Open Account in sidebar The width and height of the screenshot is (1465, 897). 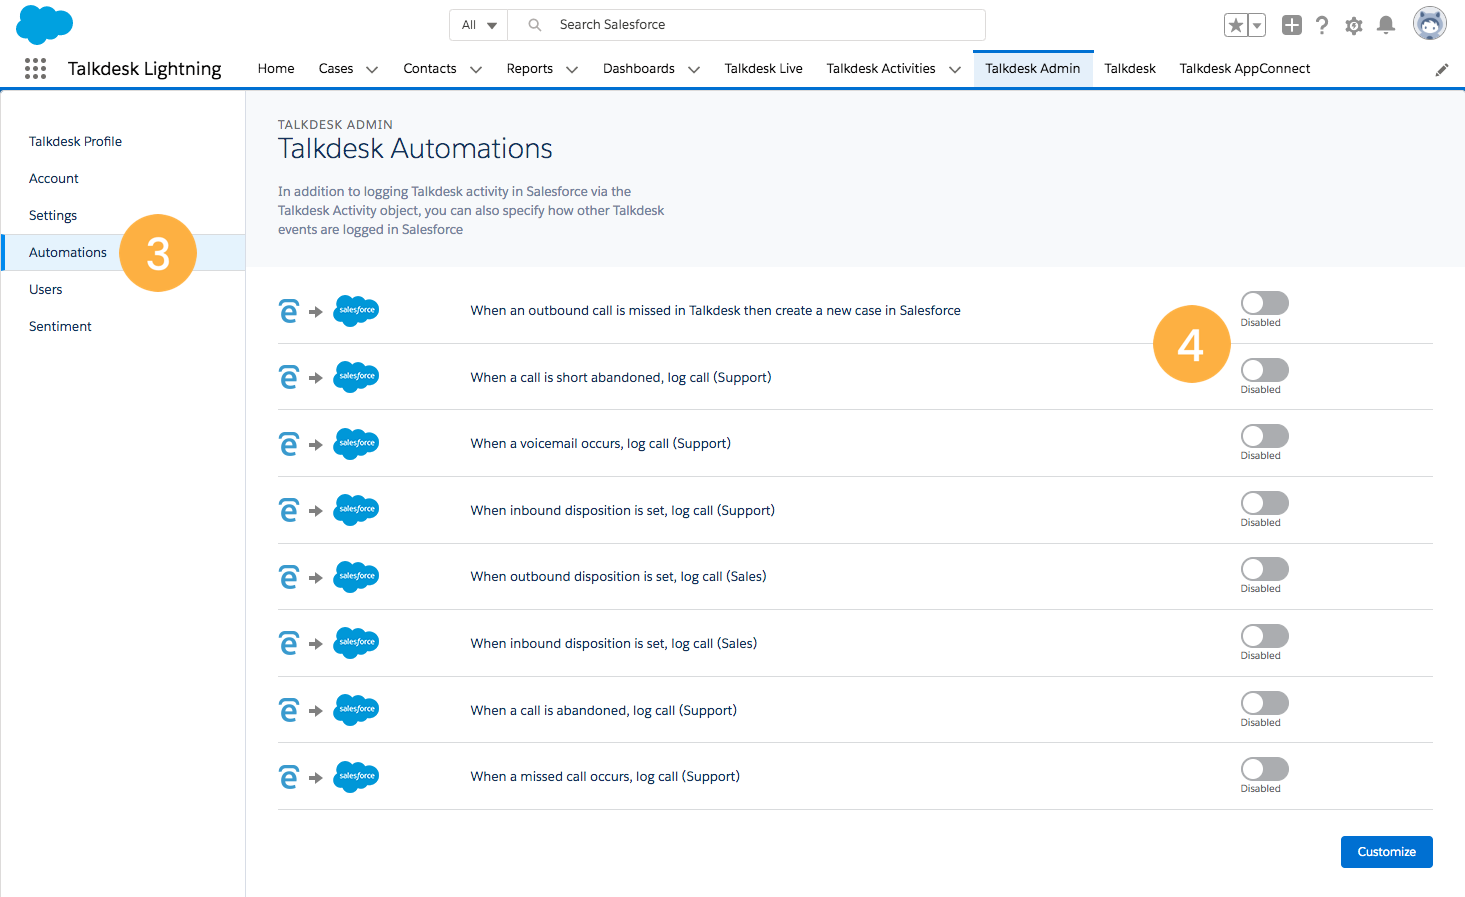tap(54, 178)
